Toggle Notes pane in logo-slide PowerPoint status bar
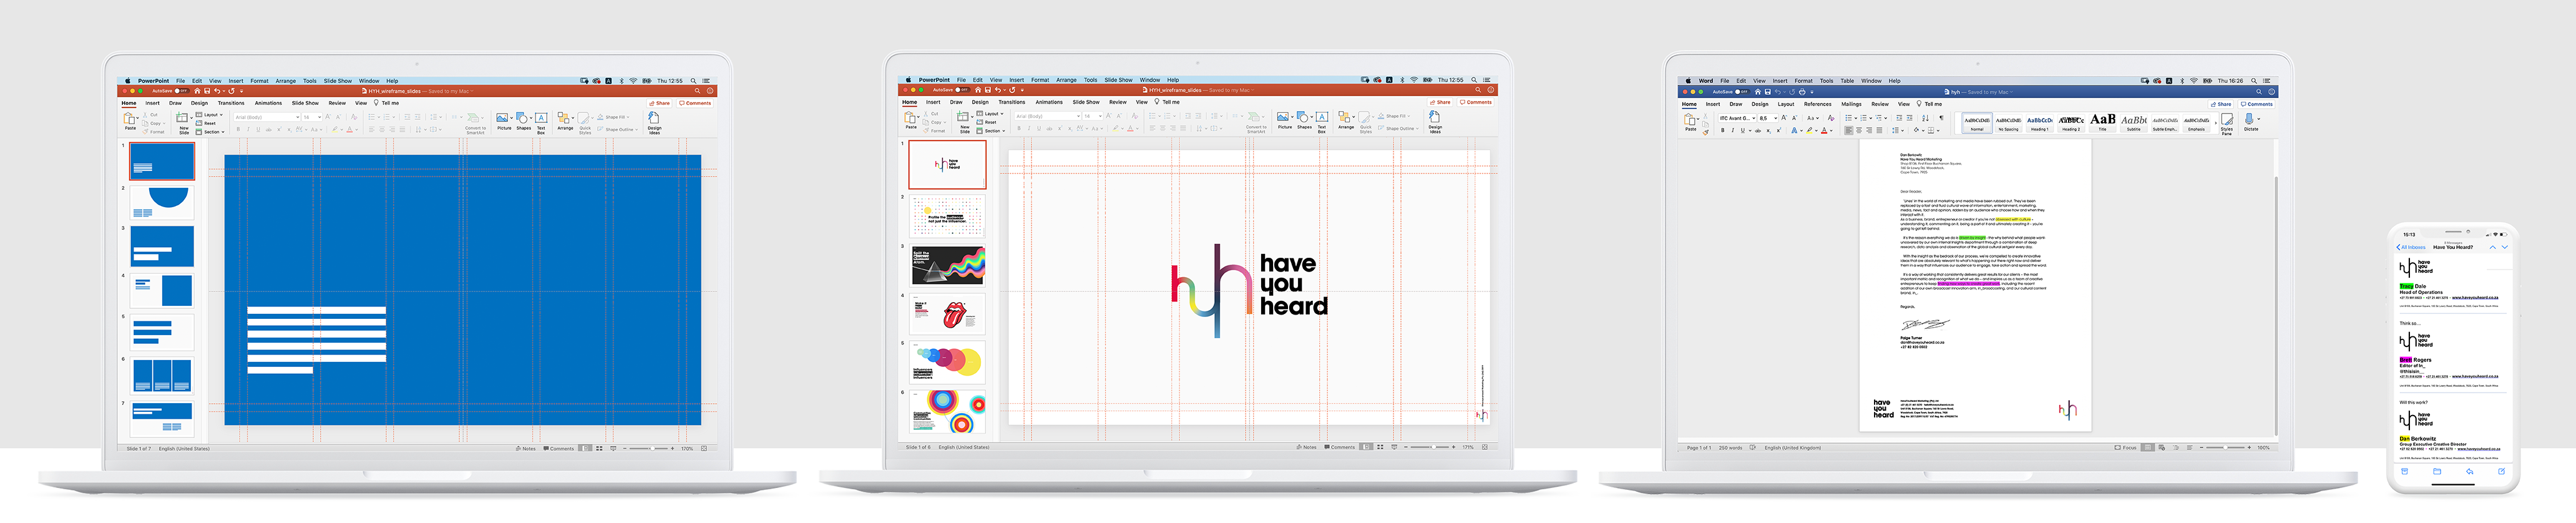 (1307, 447)
